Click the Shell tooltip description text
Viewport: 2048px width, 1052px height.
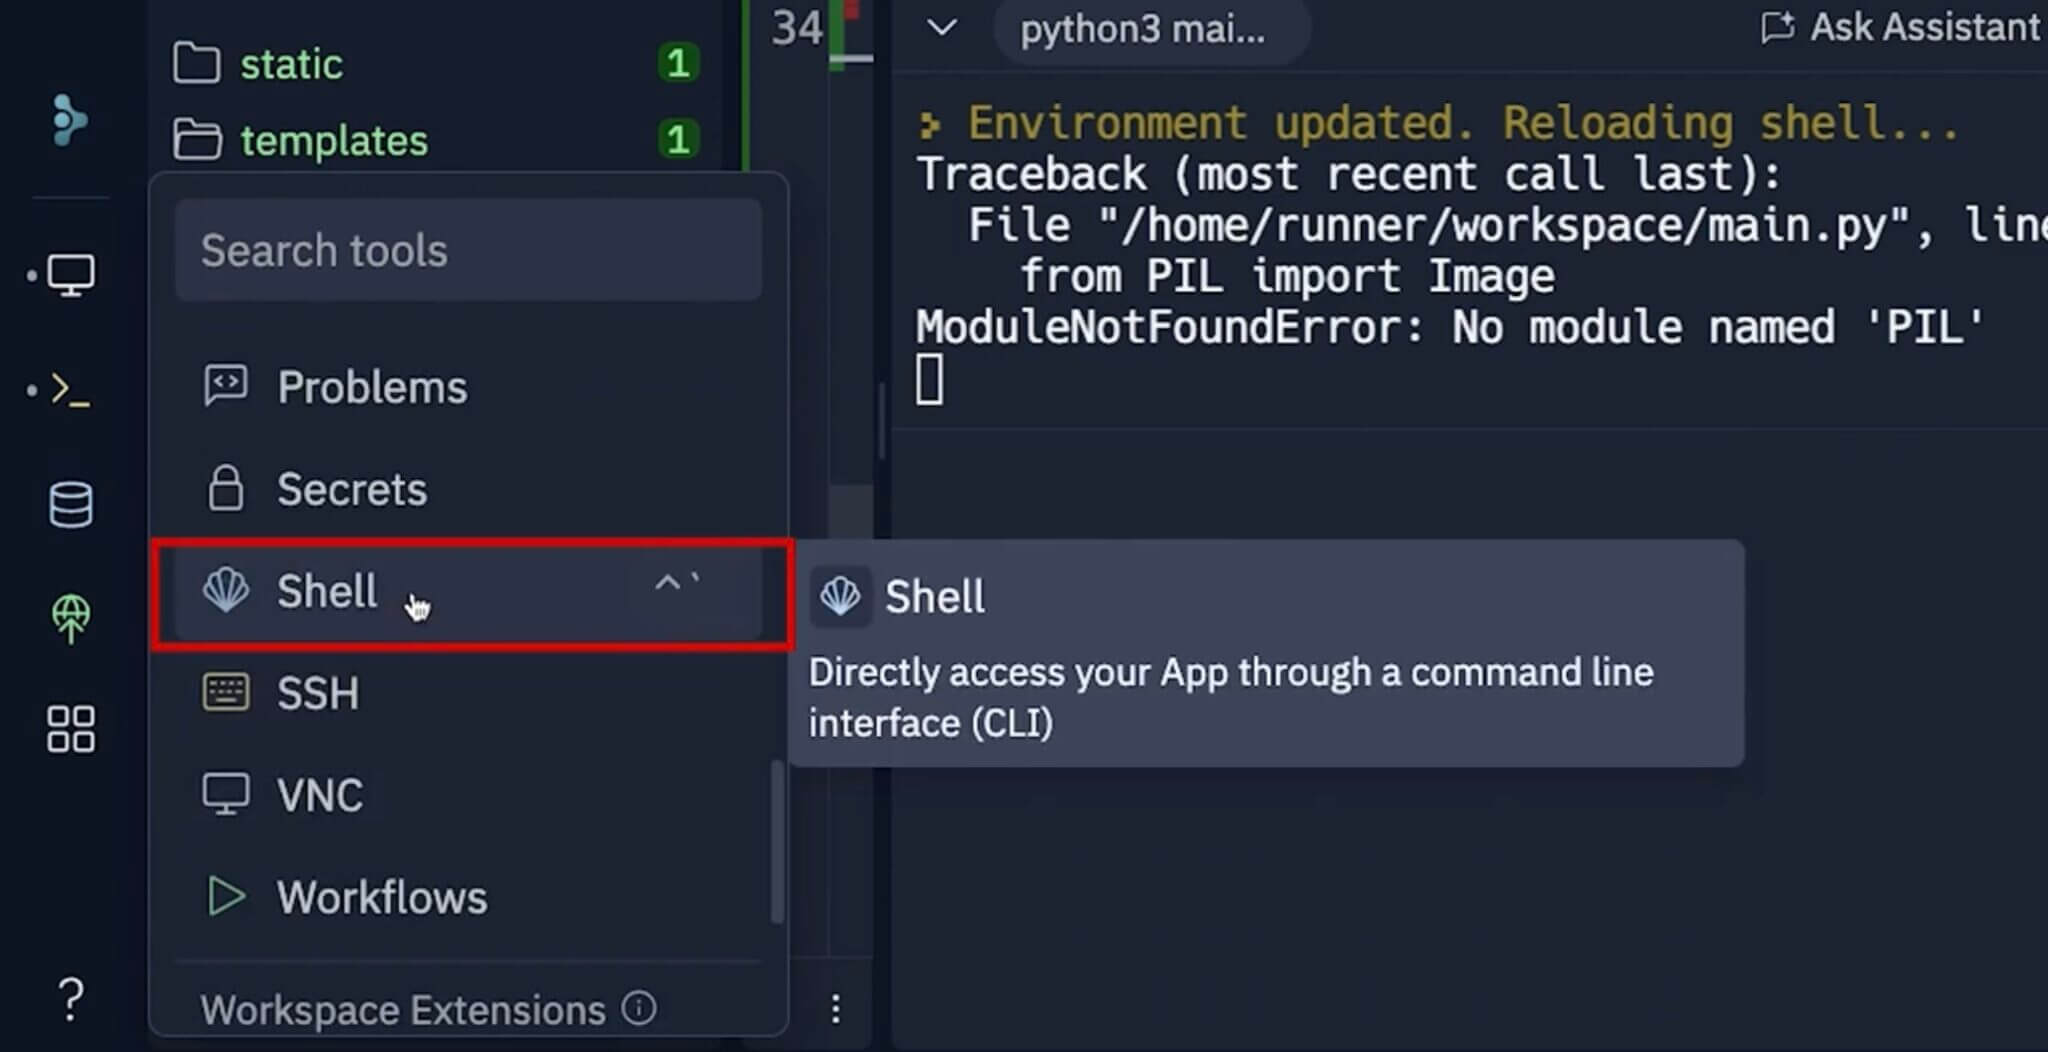(x=1231, y=698)
